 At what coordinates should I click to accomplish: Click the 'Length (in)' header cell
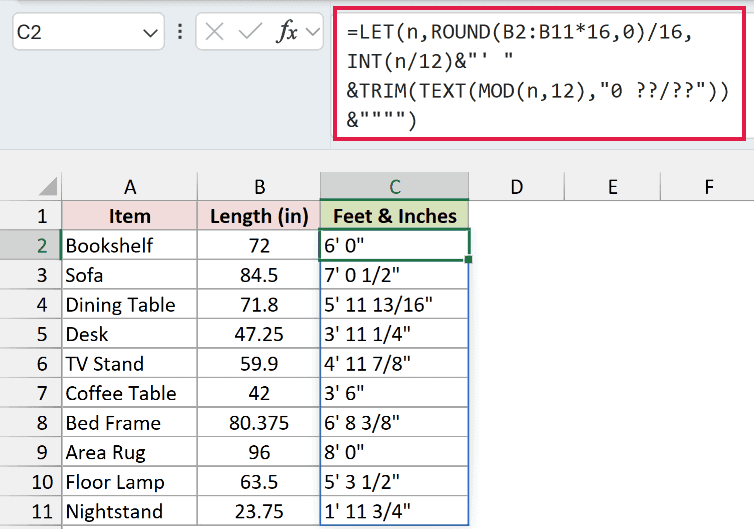pos(259,216)
